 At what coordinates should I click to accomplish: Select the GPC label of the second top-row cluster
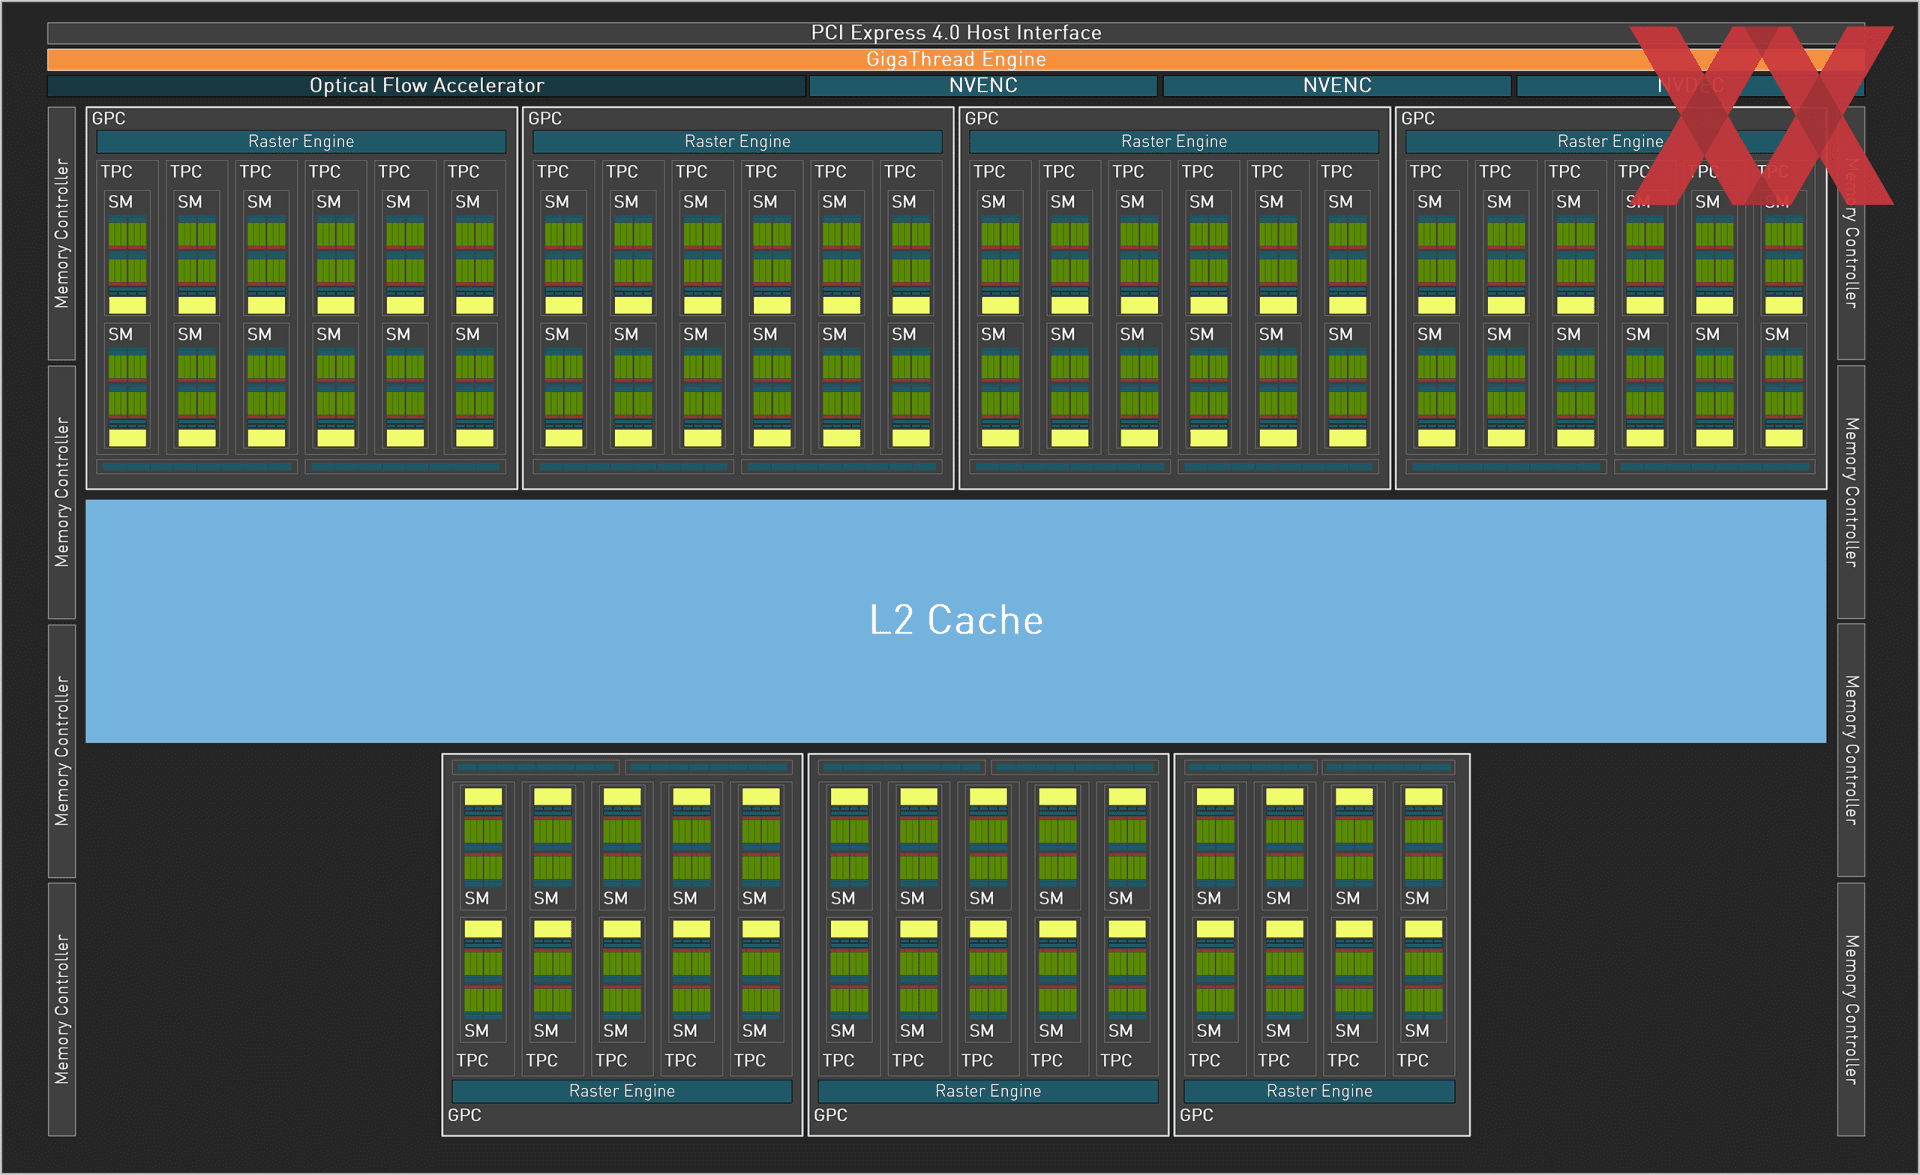545,118
